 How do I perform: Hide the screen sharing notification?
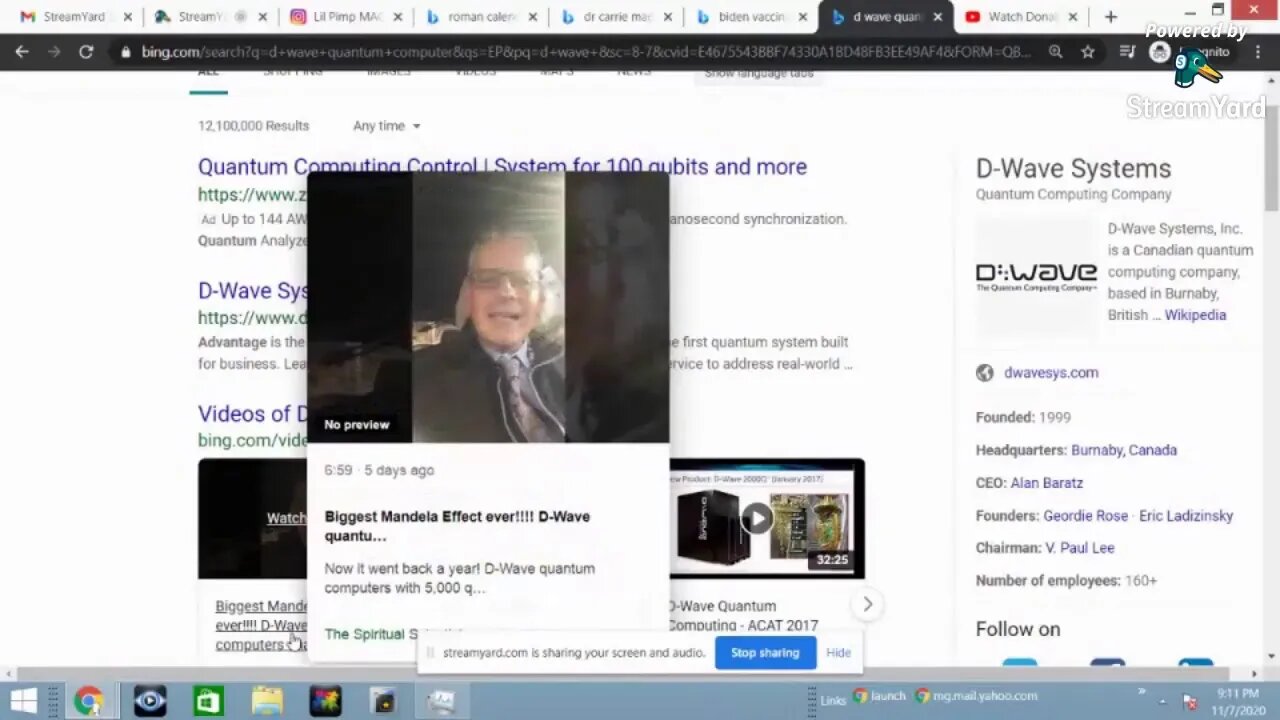pyautogui.click(x=838, y=653)
